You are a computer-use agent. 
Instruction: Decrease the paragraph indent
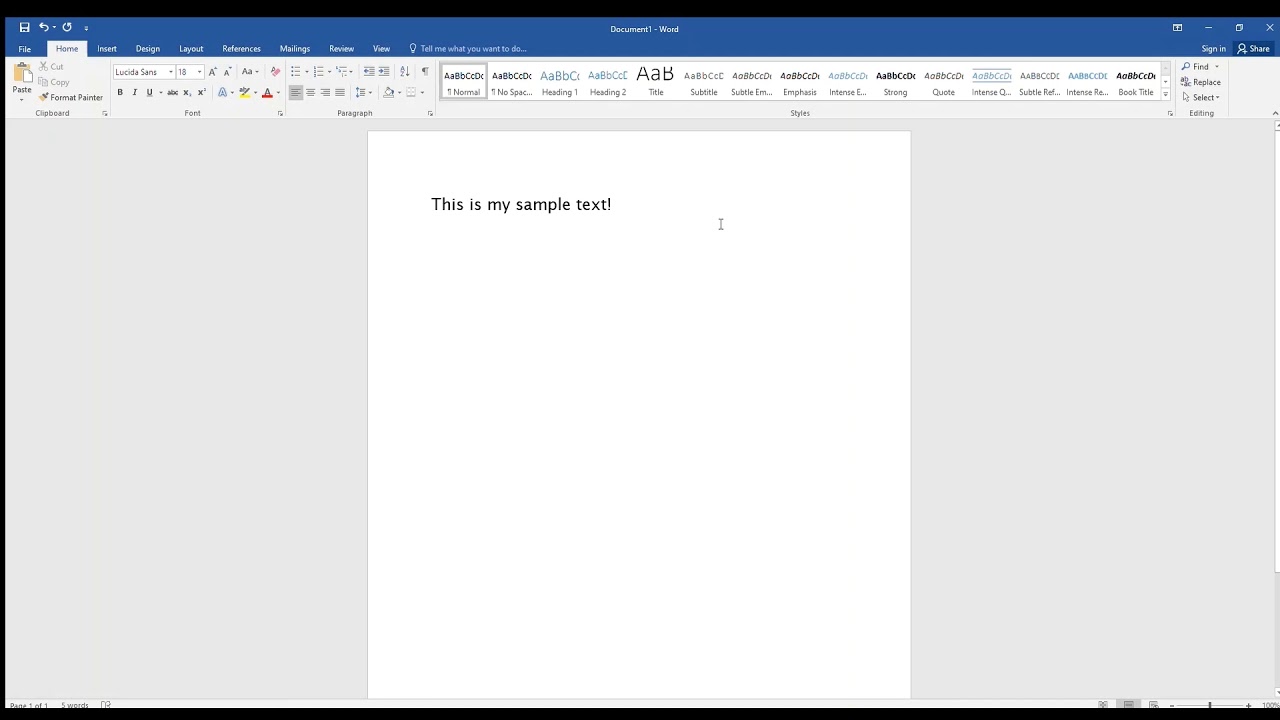pos(369,72)
